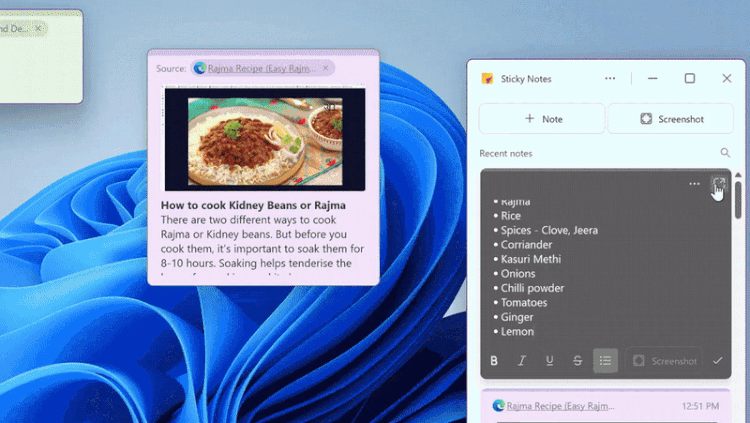Click the 'Lemon' list item
The image size is (750, 423).
(517, 332)
